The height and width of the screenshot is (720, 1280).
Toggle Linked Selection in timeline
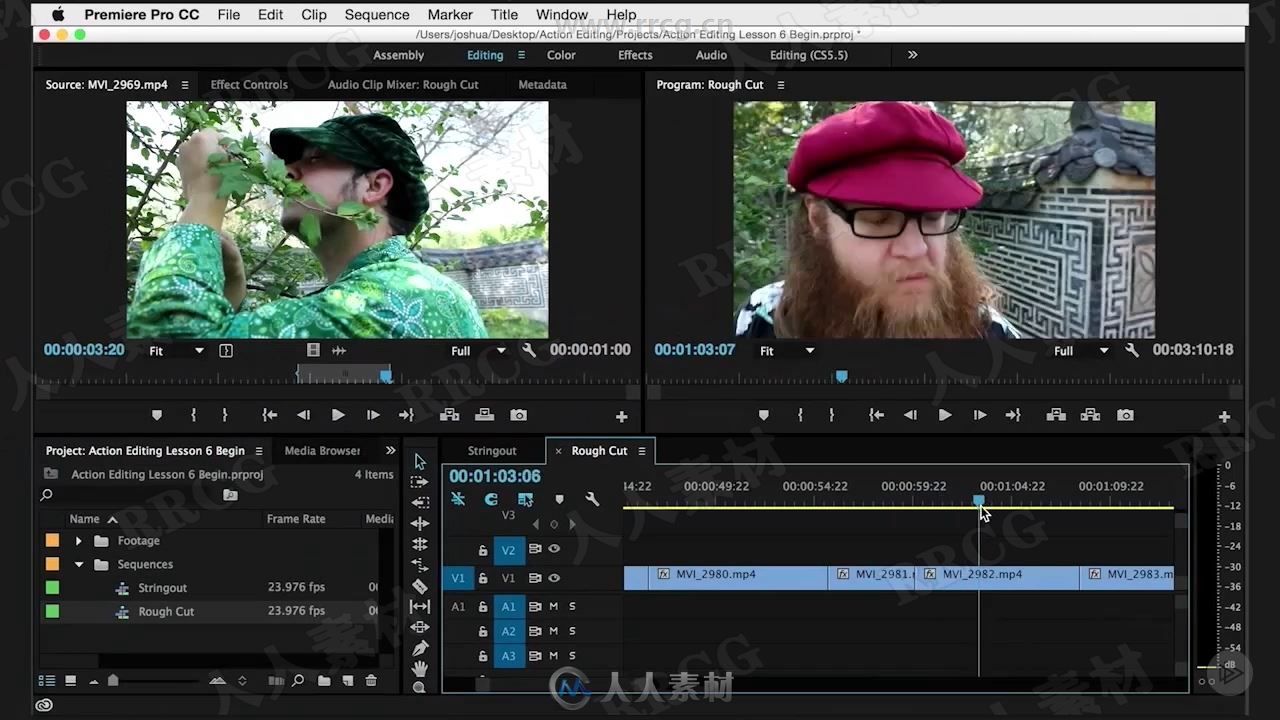tap(525, 499)
